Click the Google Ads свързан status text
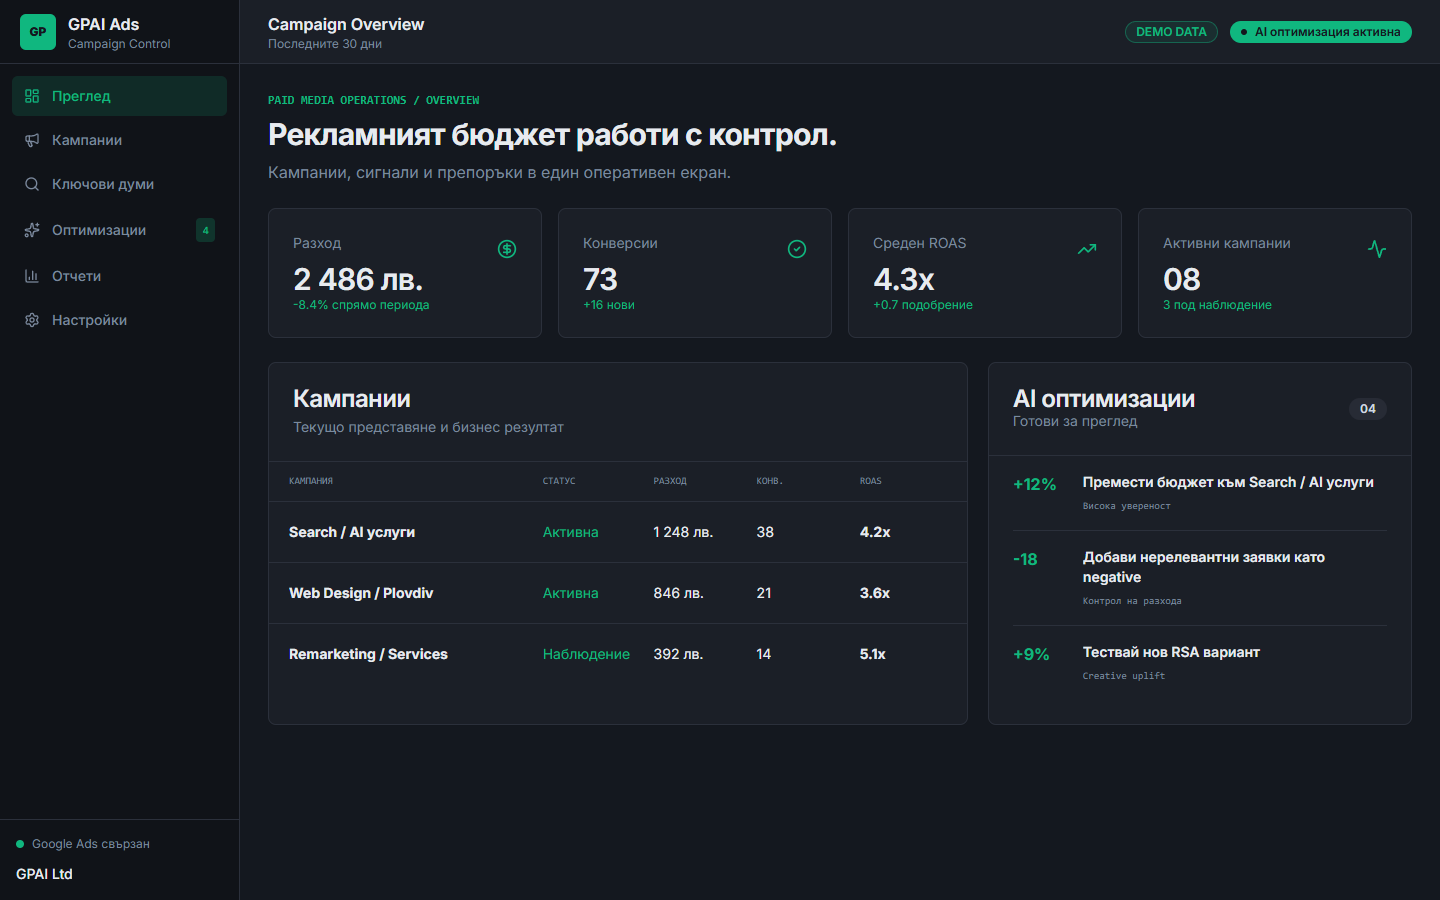Viewport: 1440px width, 900px height. [91, 844]
